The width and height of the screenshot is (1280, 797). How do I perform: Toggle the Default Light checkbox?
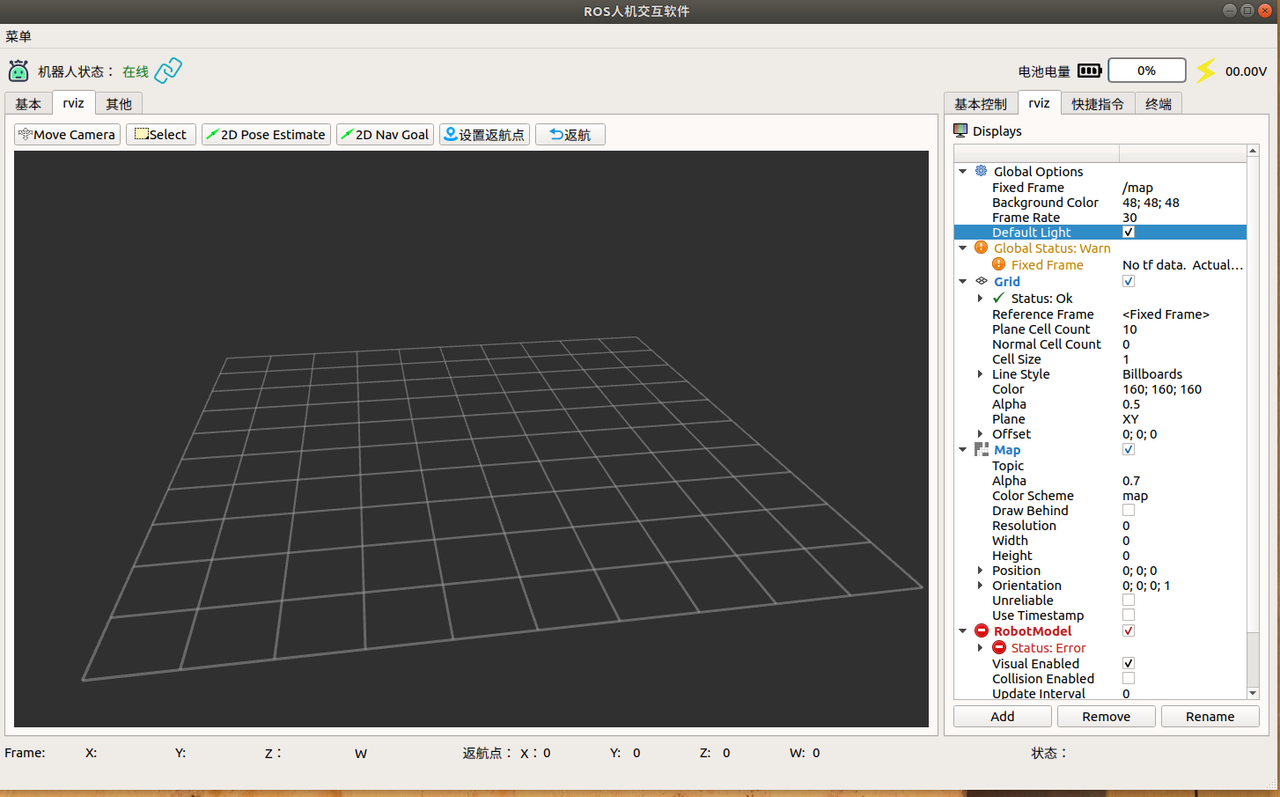coord(1129,232)
